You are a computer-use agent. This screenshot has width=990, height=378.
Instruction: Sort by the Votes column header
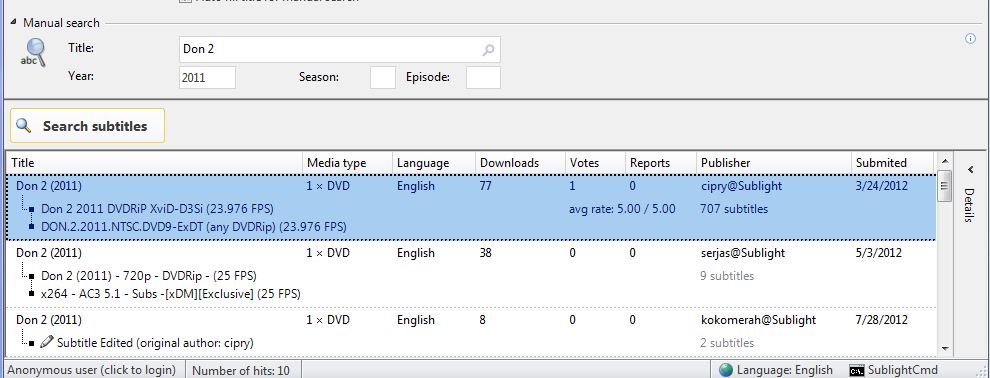595,163
